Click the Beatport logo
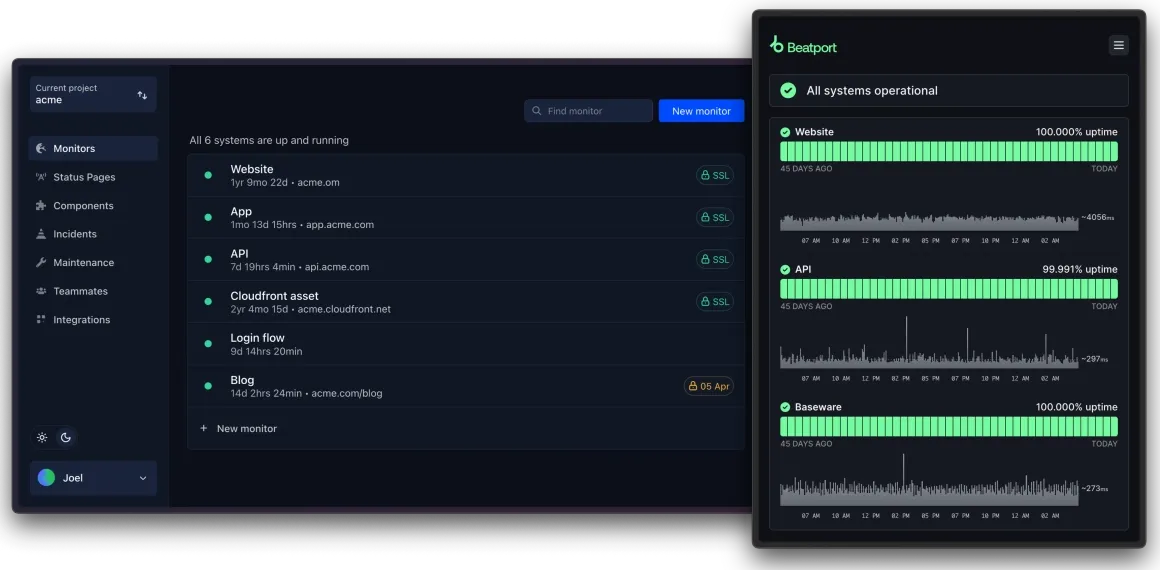1160x570 pixels. point(803,46)
